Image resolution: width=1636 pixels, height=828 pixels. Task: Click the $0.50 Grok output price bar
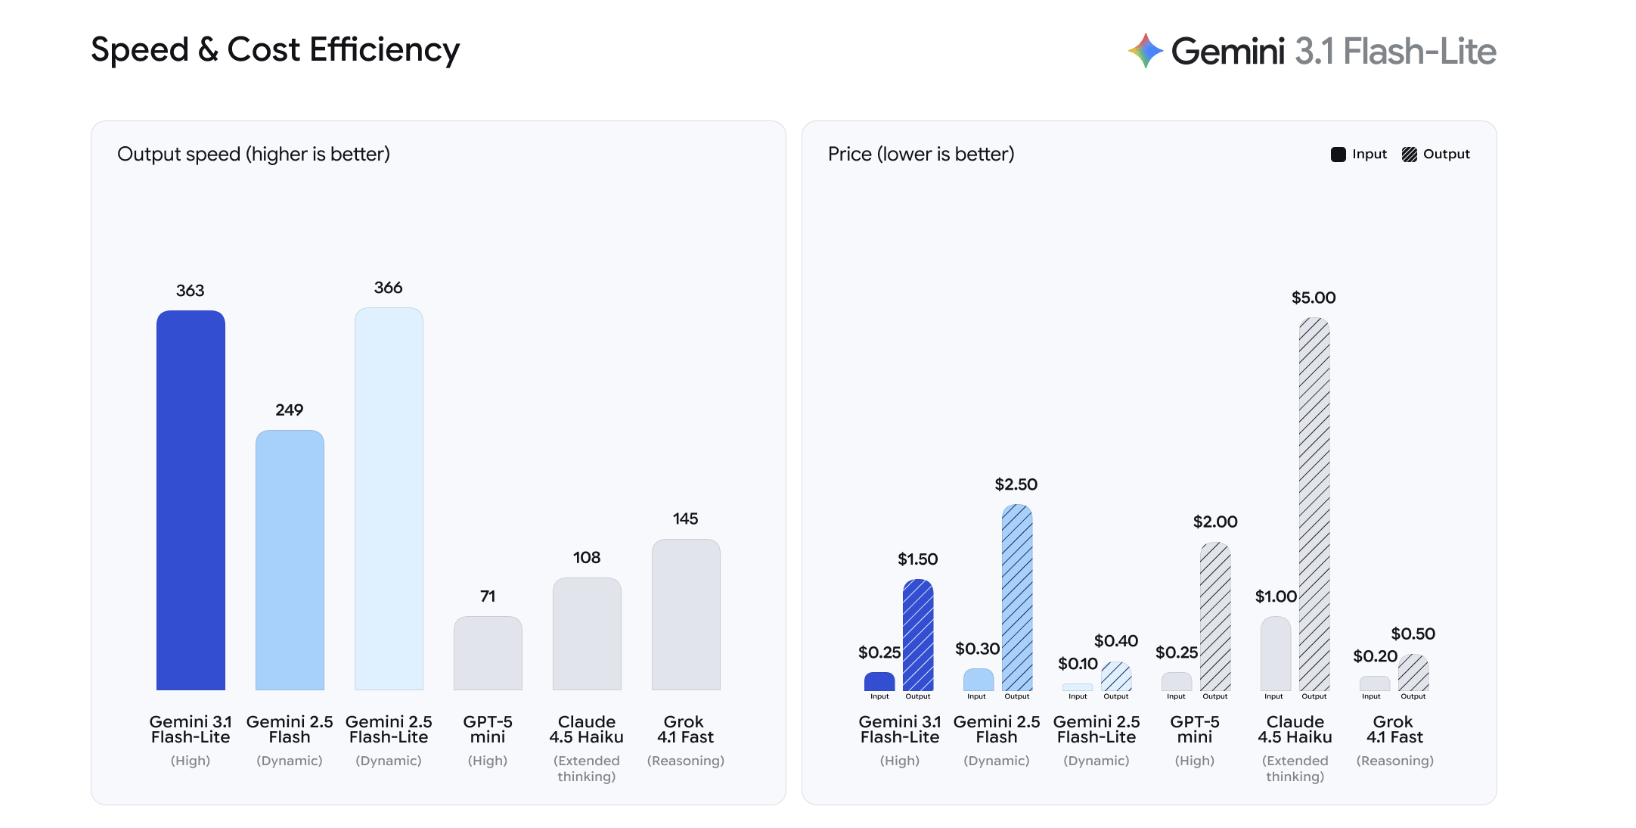coord(1413,673)
